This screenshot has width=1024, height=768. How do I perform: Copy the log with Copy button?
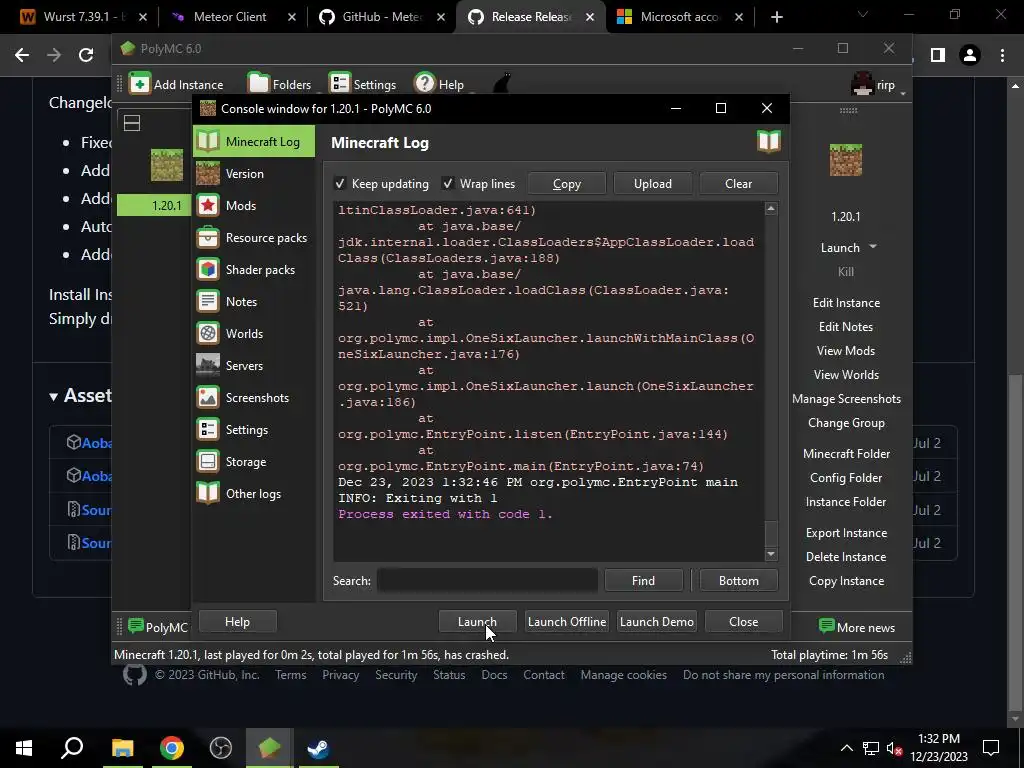(566, 184)
